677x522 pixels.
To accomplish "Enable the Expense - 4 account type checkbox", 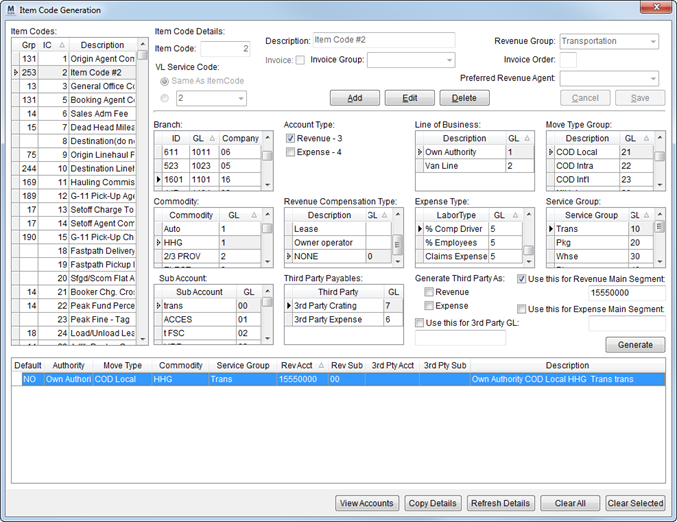I will [x=291, y=152].
